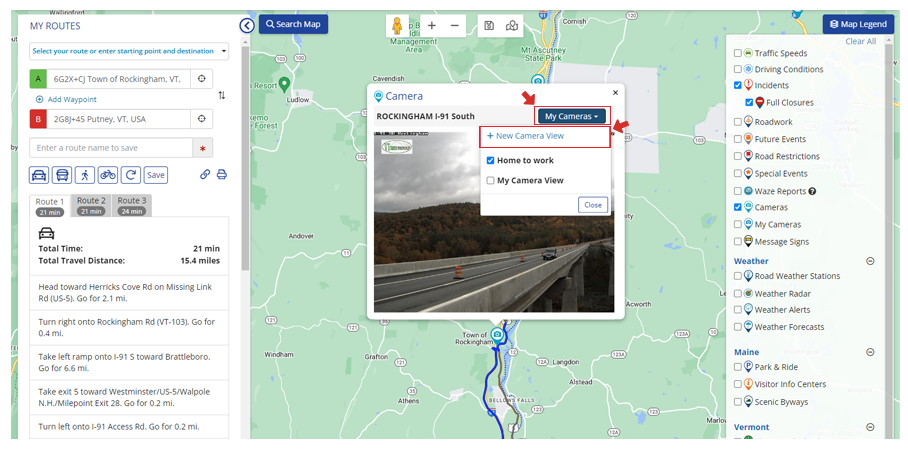
Task: Click the destination B address field
Action: click(x=119, y=119)
